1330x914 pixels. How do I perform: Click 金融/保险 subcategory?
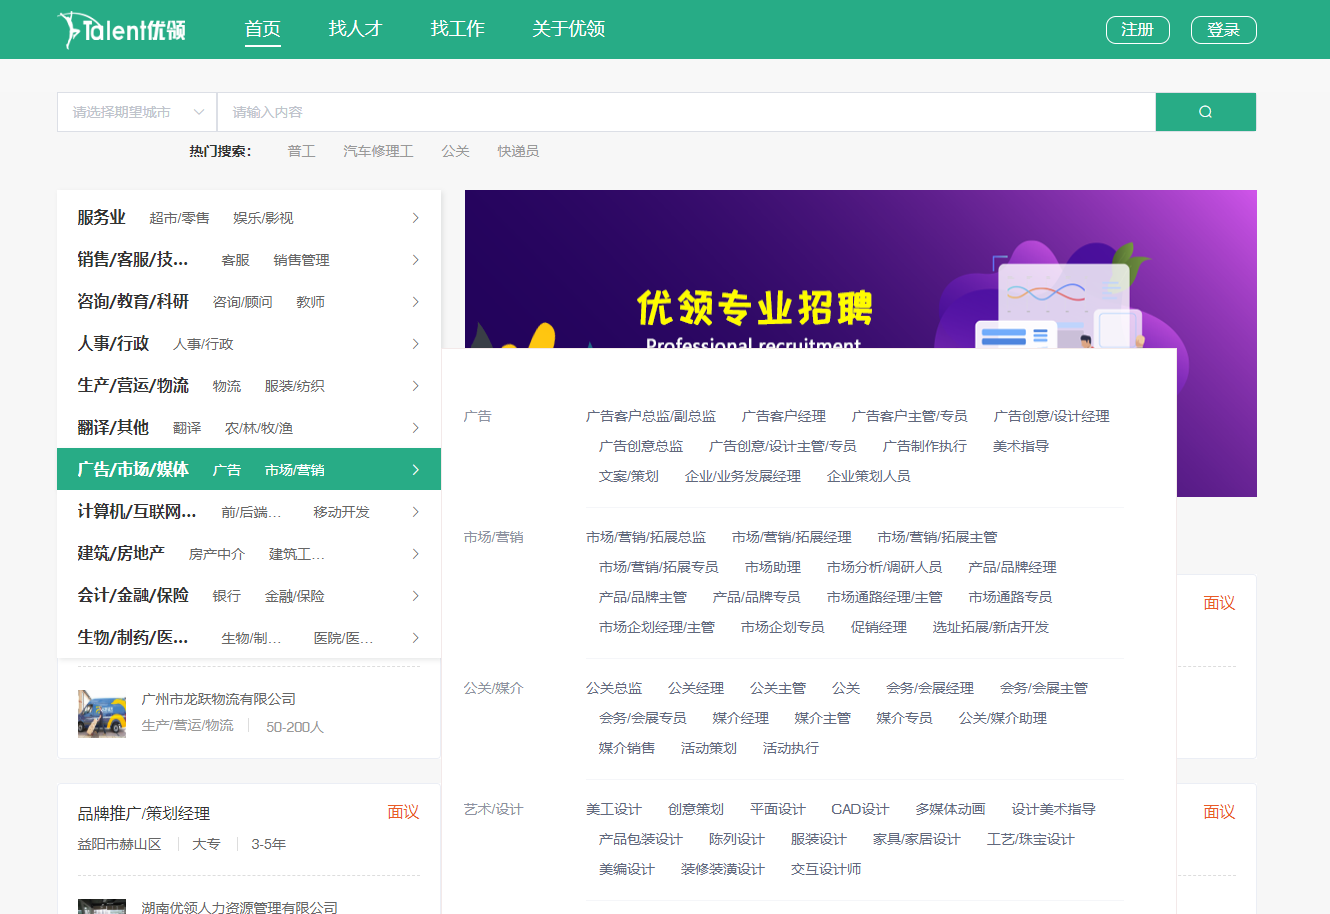click(294, 596)
